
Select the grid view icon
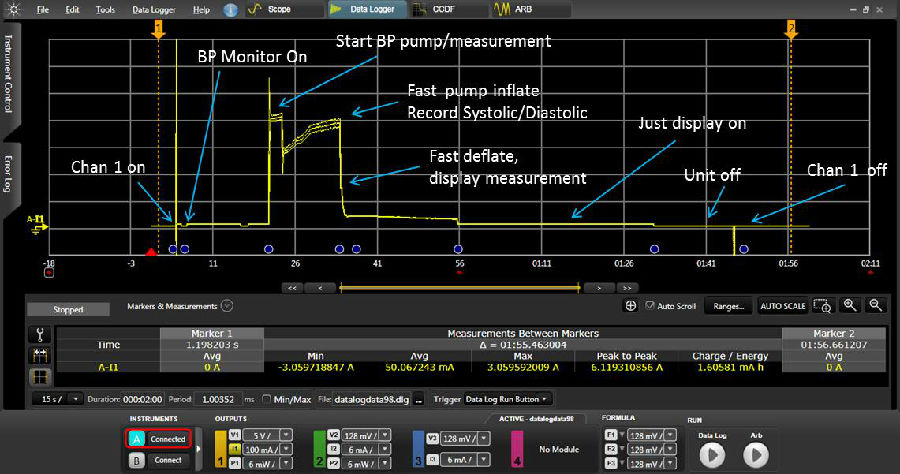click(40, 377)
